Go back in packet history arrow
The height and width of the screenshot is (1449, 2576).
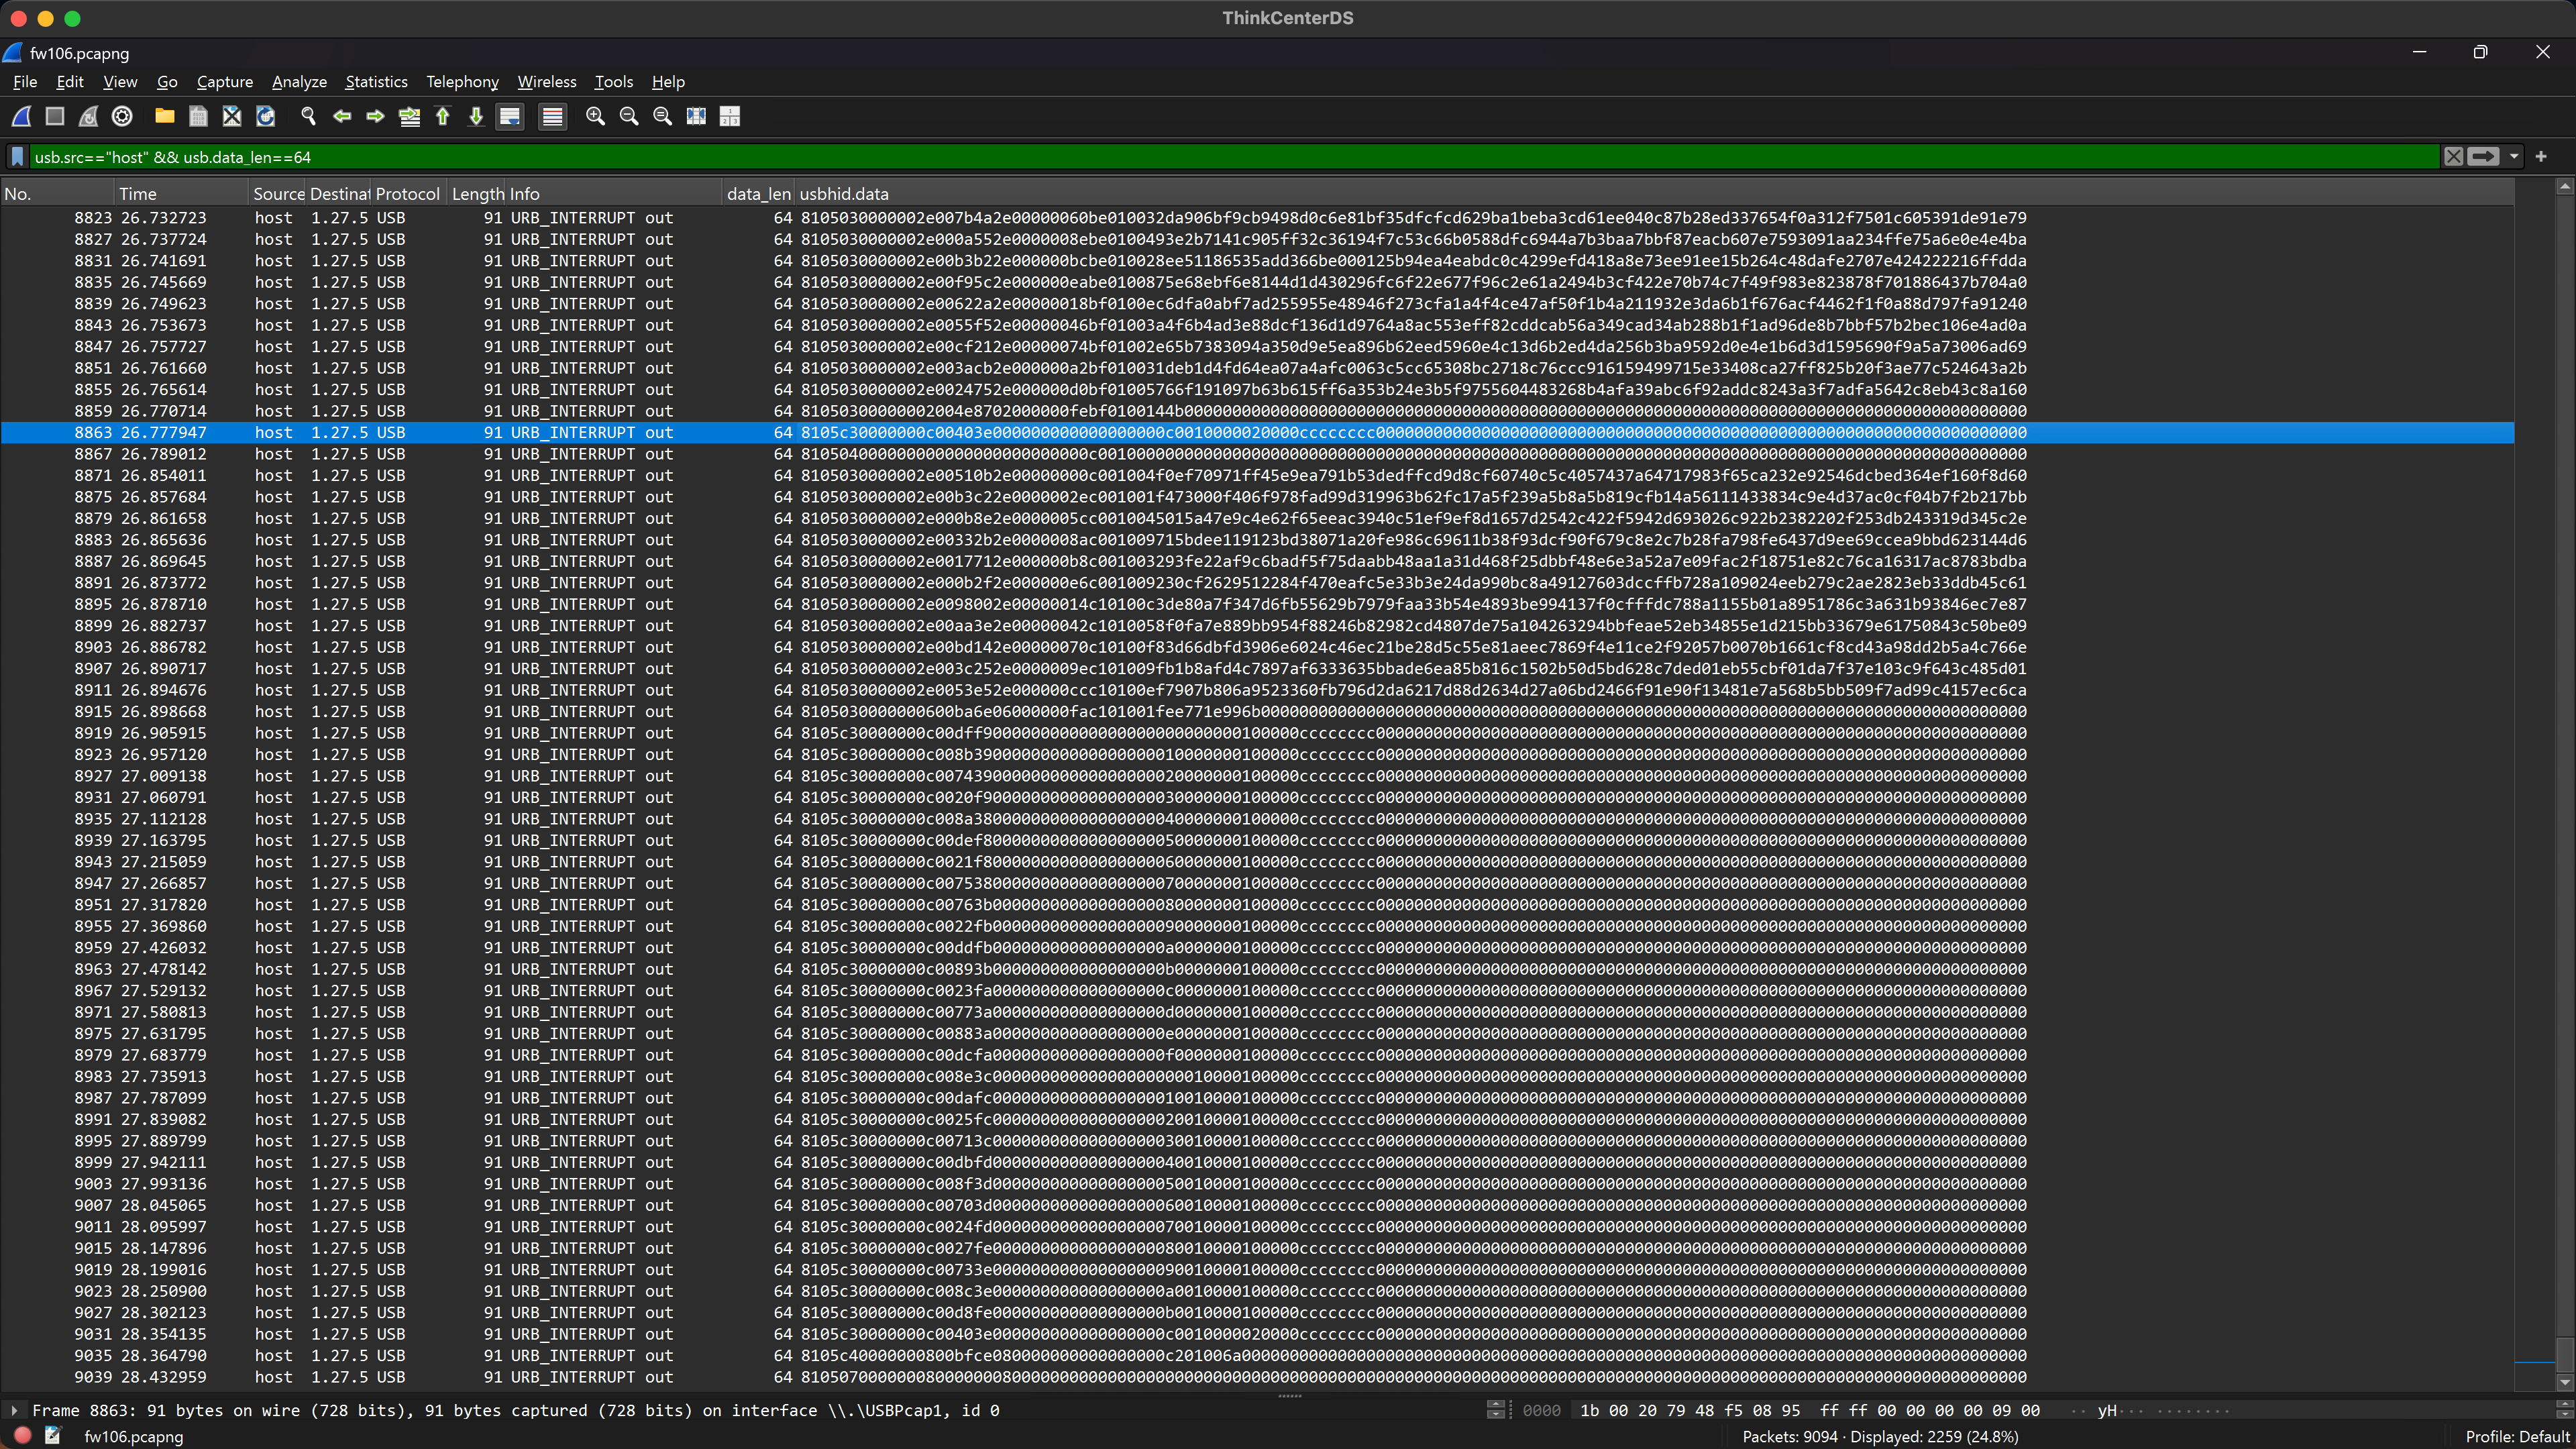[342, 116]
